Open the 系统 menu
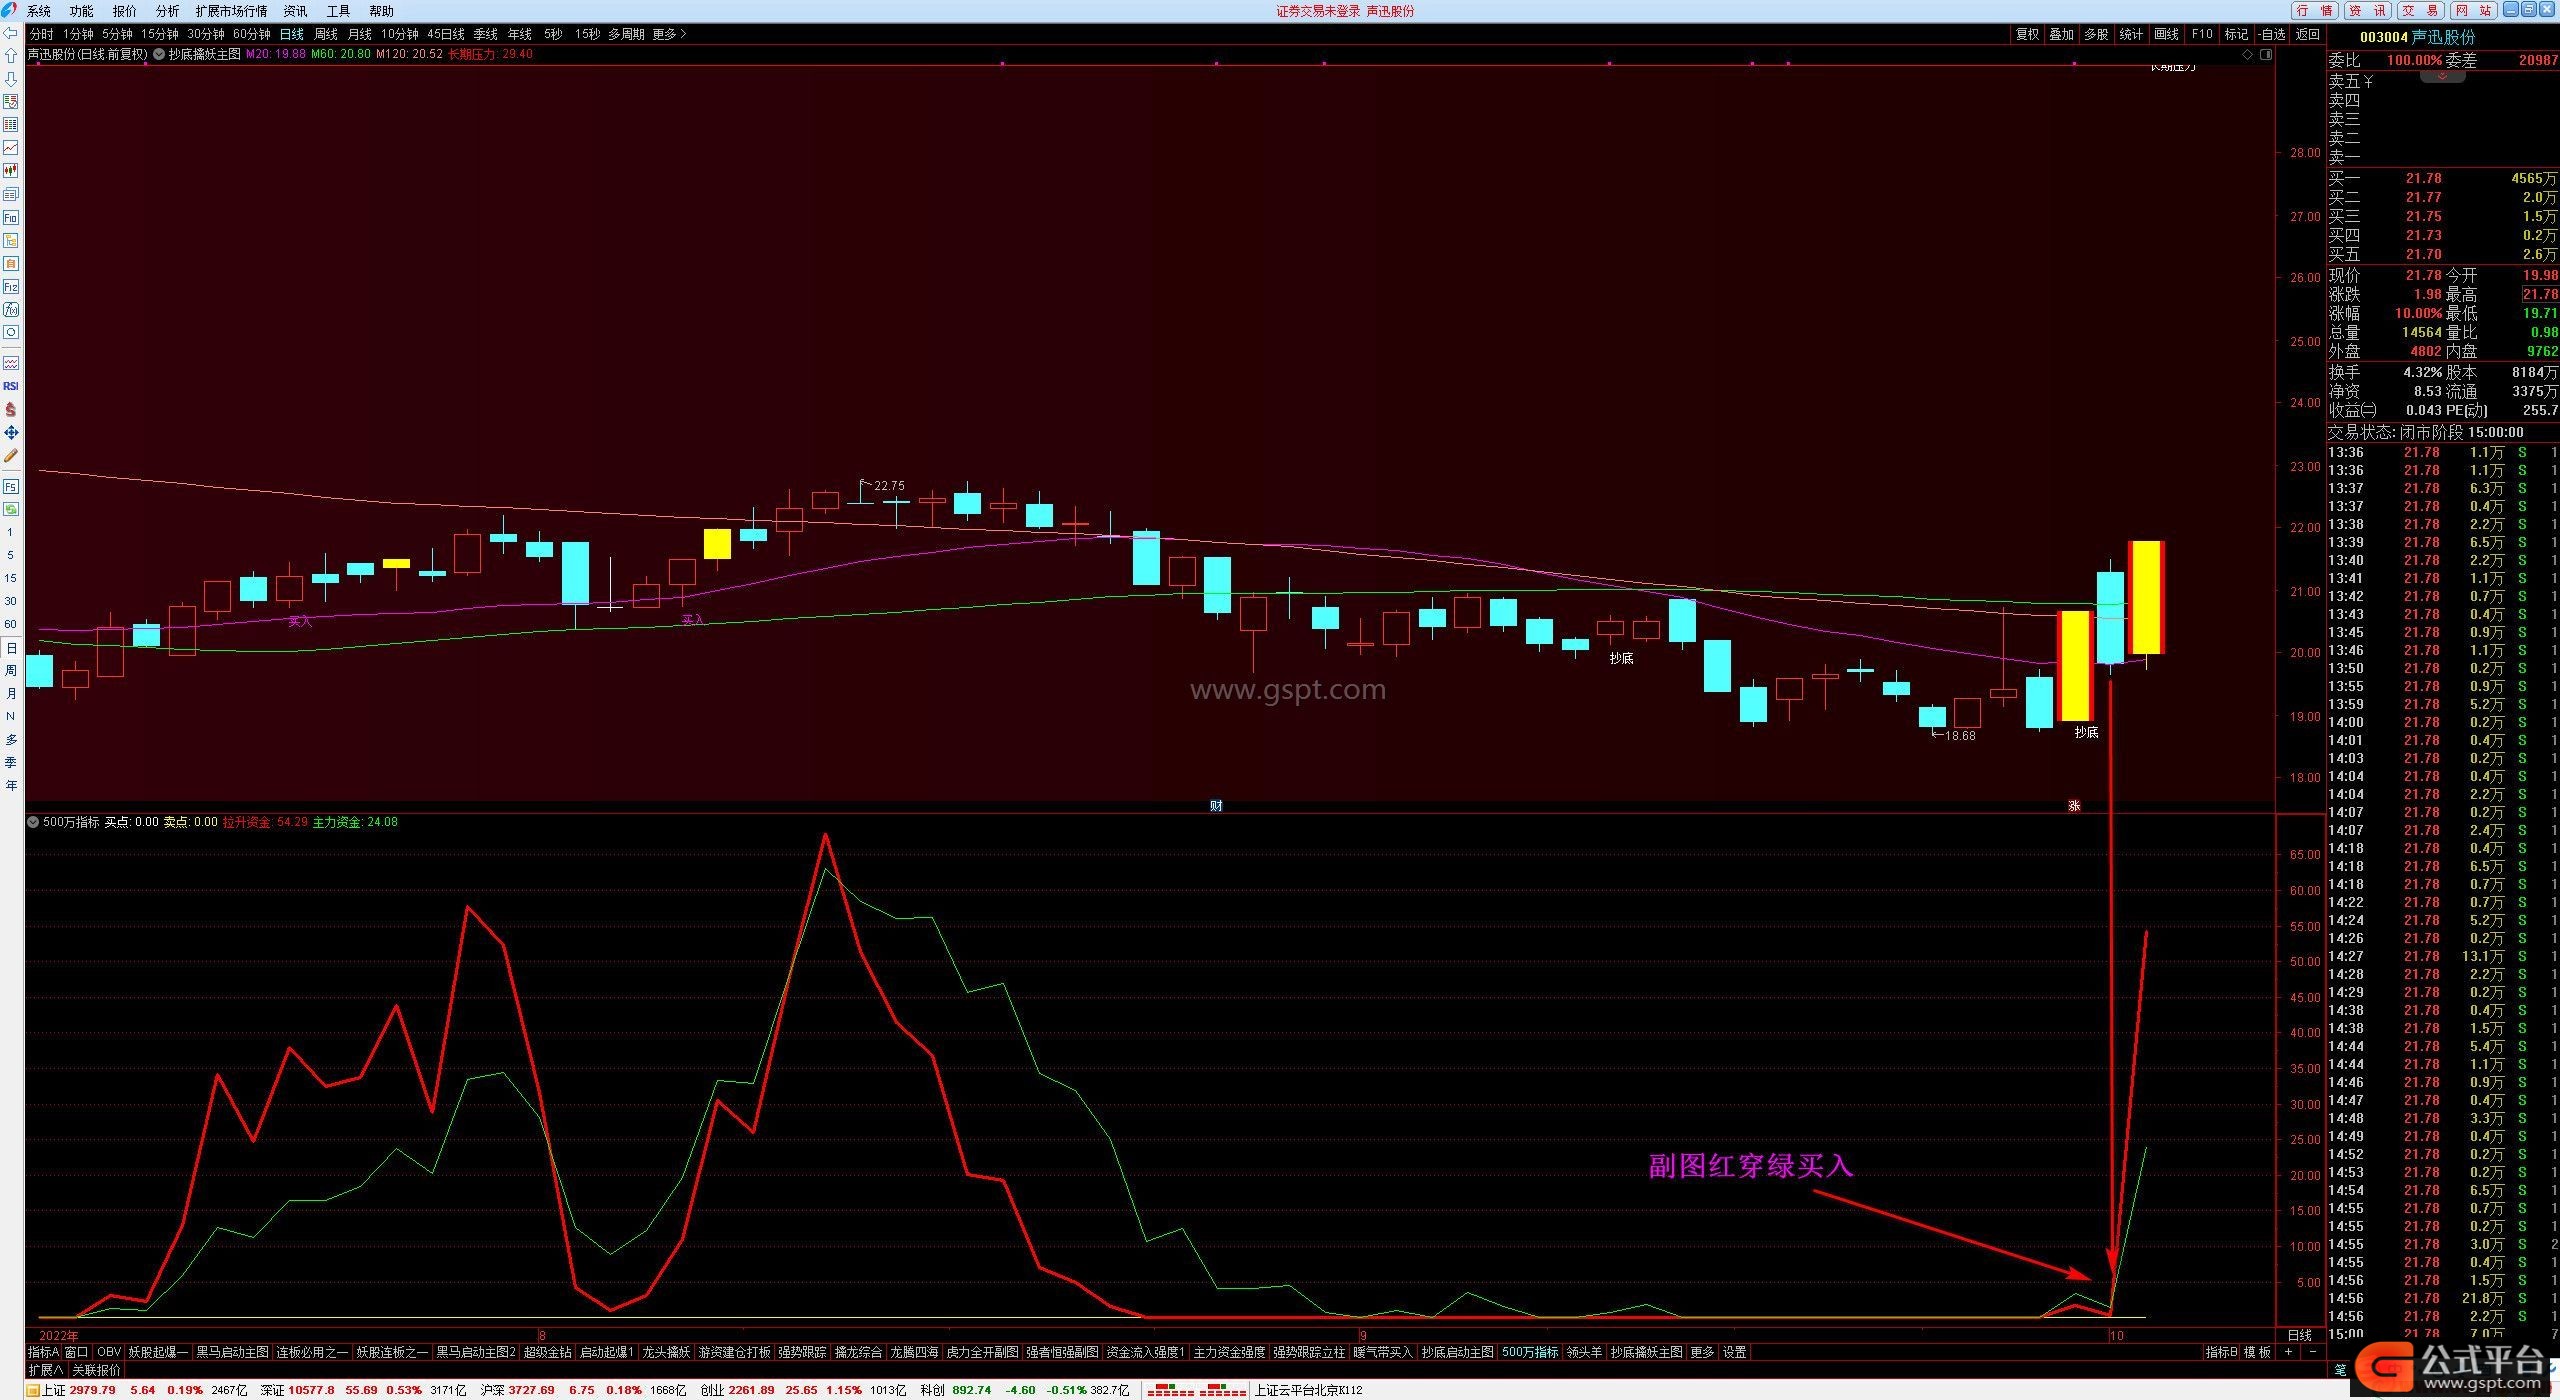 (x=39, y=11)
